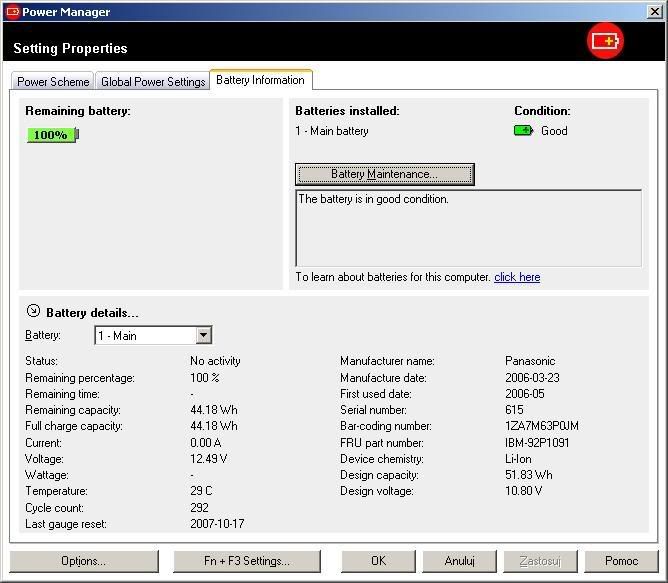This screenshot has width=668, height=583.
Task: Click the green battery condition icon
Action: point(523,131)
